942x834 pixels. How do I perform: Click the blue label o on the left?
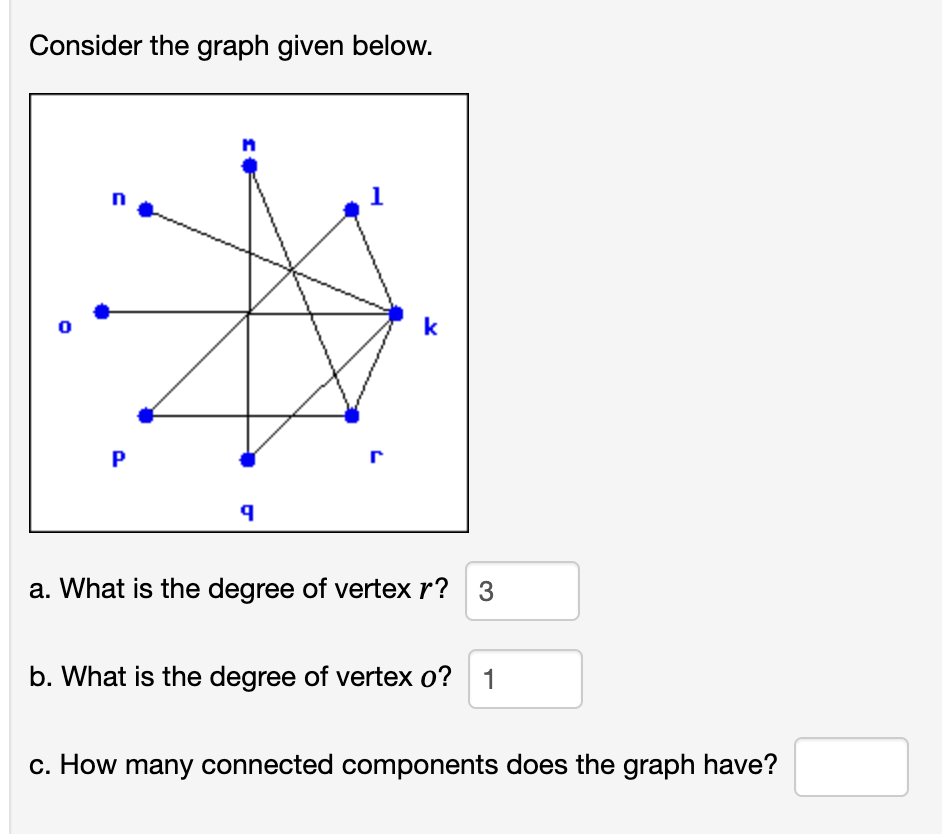pos(63,326)
